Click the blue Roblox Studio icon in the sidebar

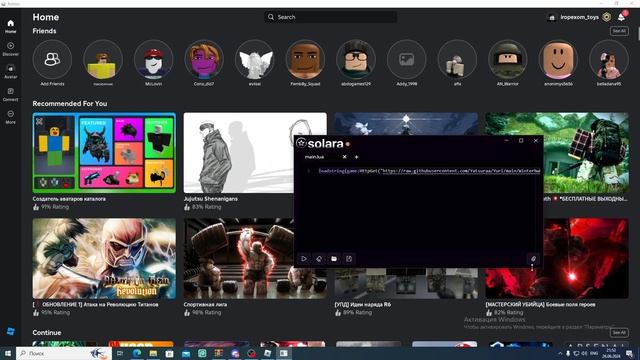pyautogui.click(x=11, y=331)
